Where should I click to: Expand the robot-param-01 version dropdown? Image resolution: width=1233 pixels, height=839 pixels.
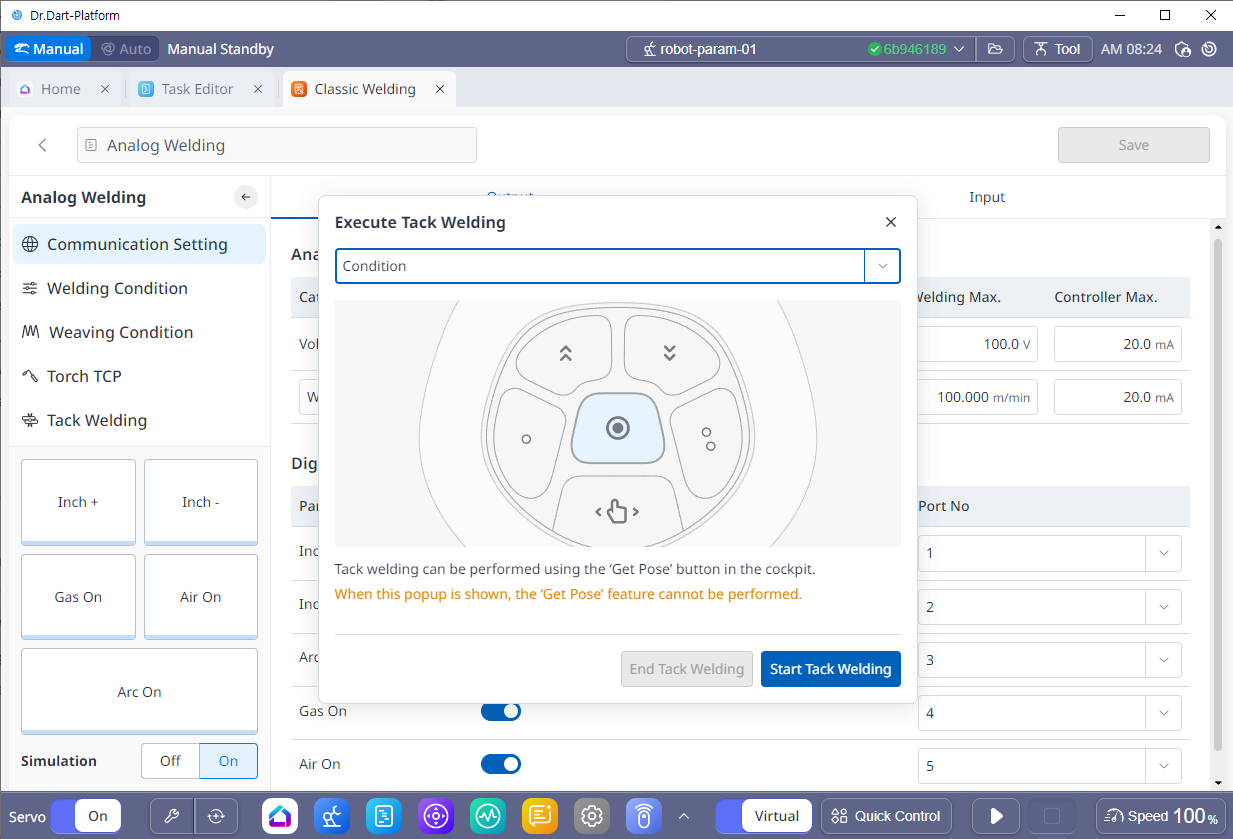[959, 49]
